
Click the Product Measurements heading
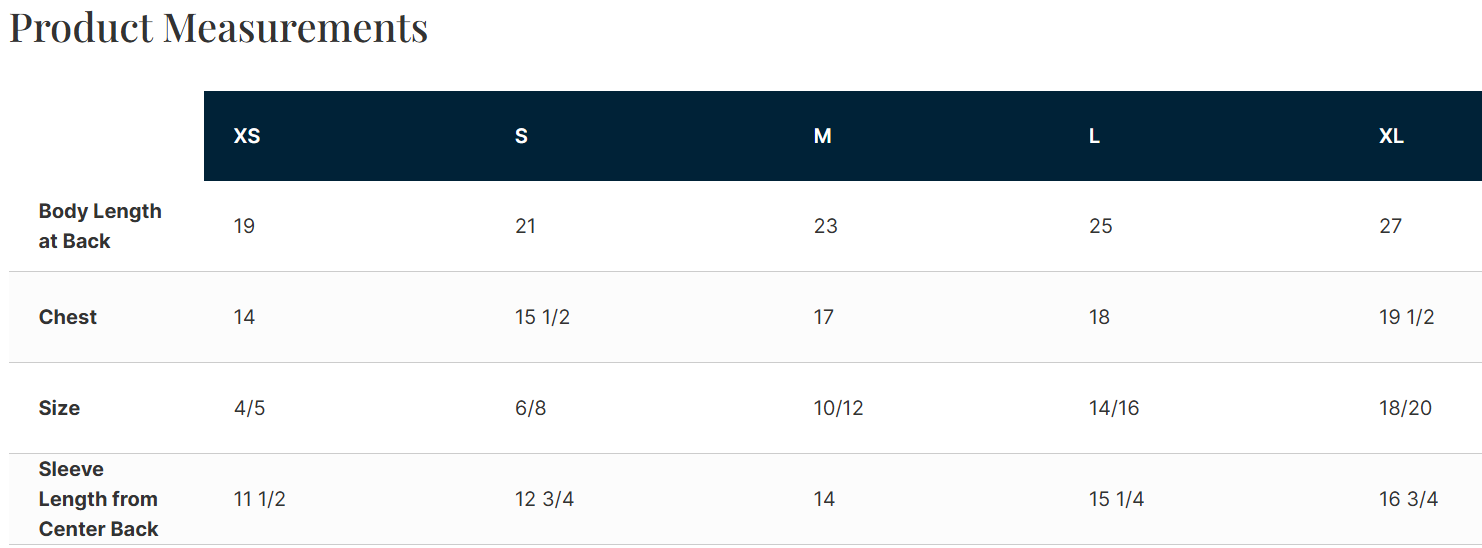(x=219, y=27)
